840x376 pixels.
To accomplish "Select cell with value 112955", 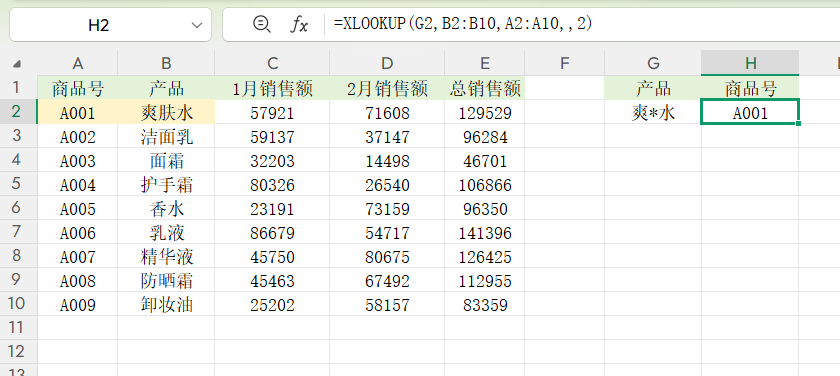I will [x=484, y=280].
